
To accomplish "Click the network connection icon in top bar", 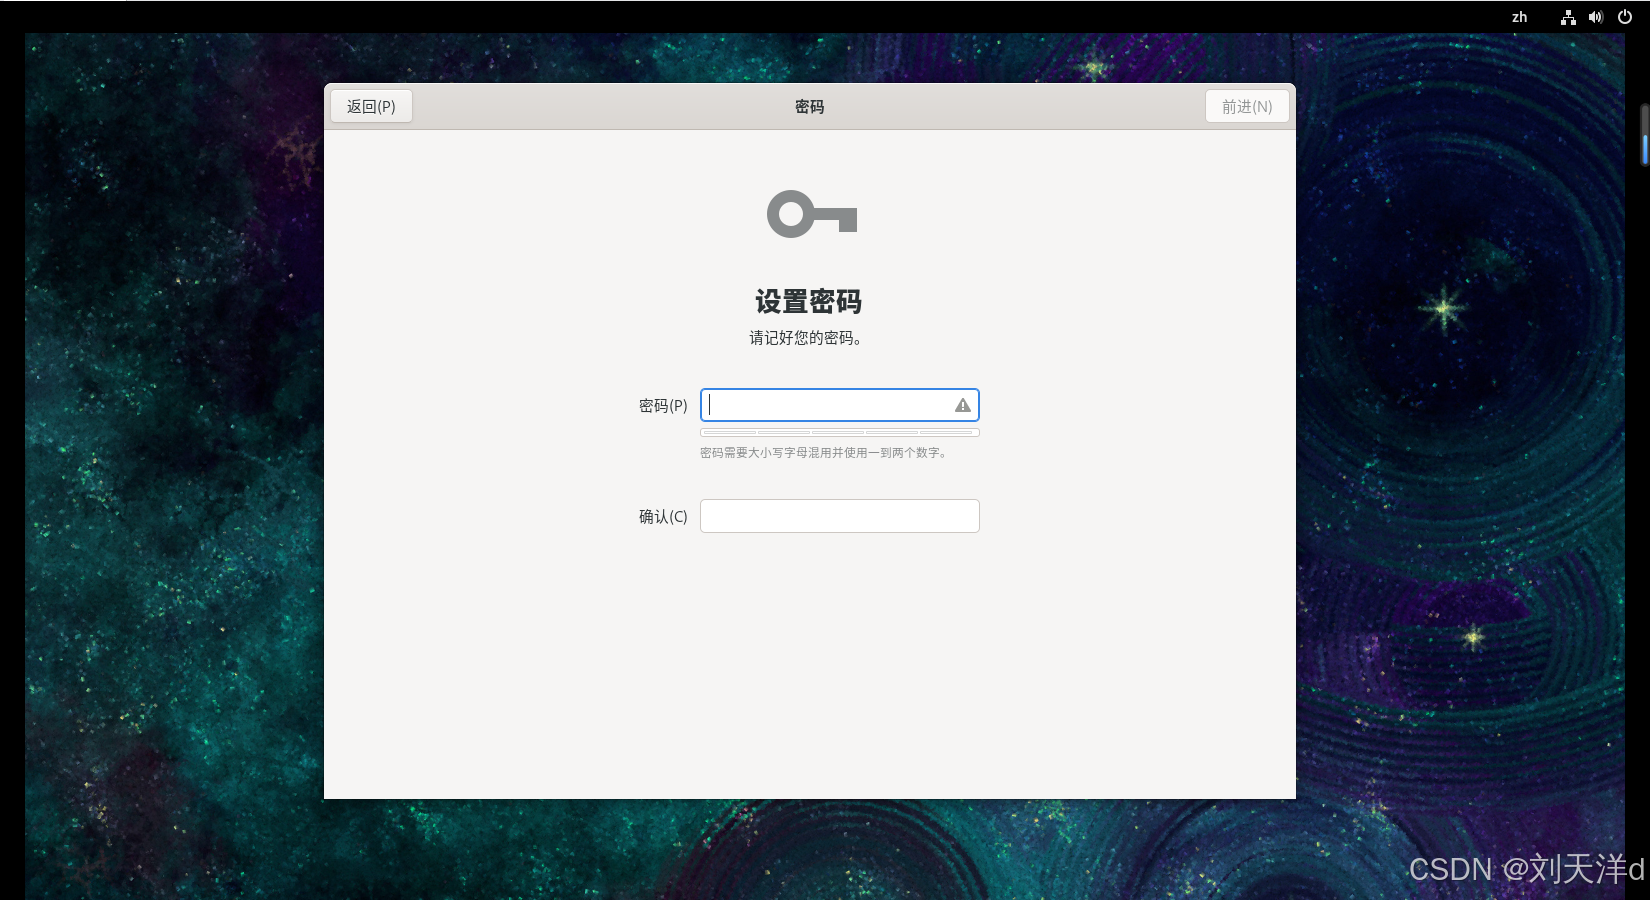I will (1568, 17).
